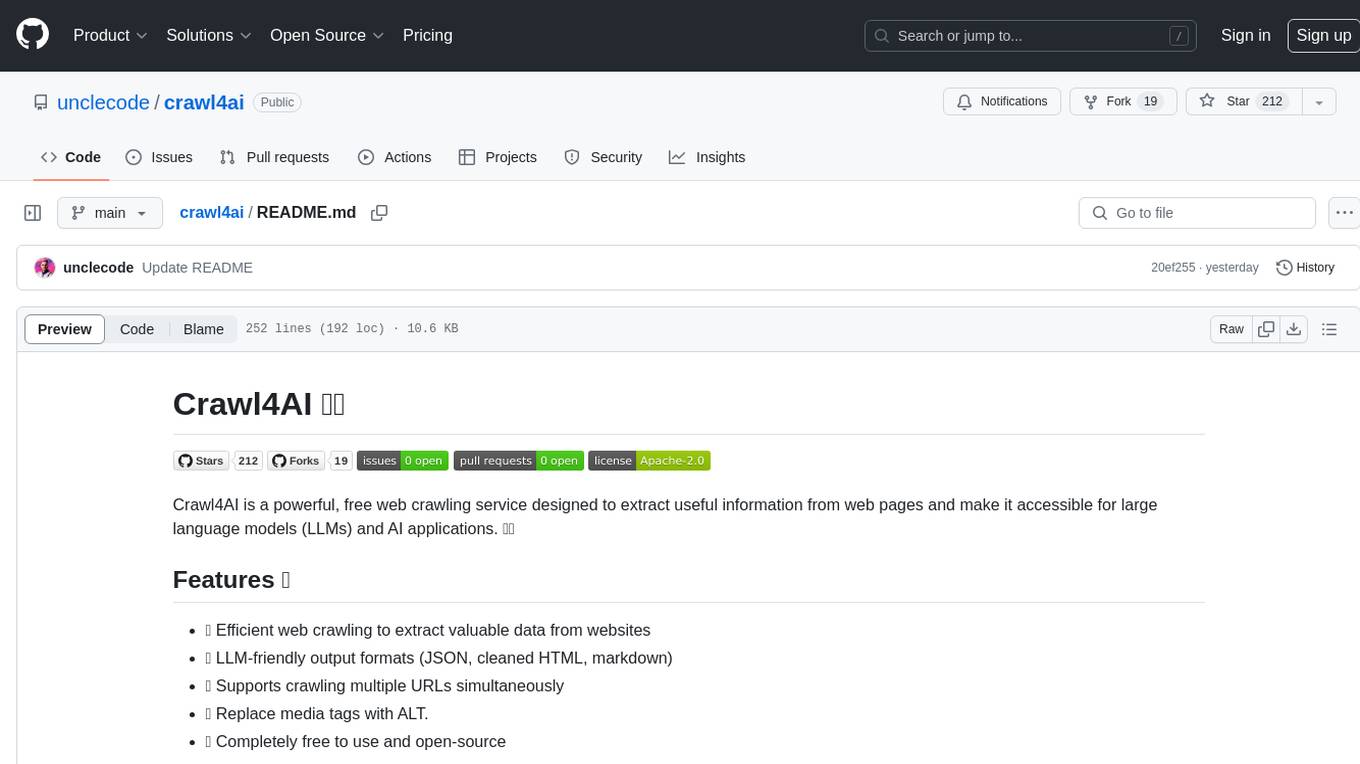Screen dimensions: 1360x764
Task: Open the Issues tab
Action: tap(159, 157)
